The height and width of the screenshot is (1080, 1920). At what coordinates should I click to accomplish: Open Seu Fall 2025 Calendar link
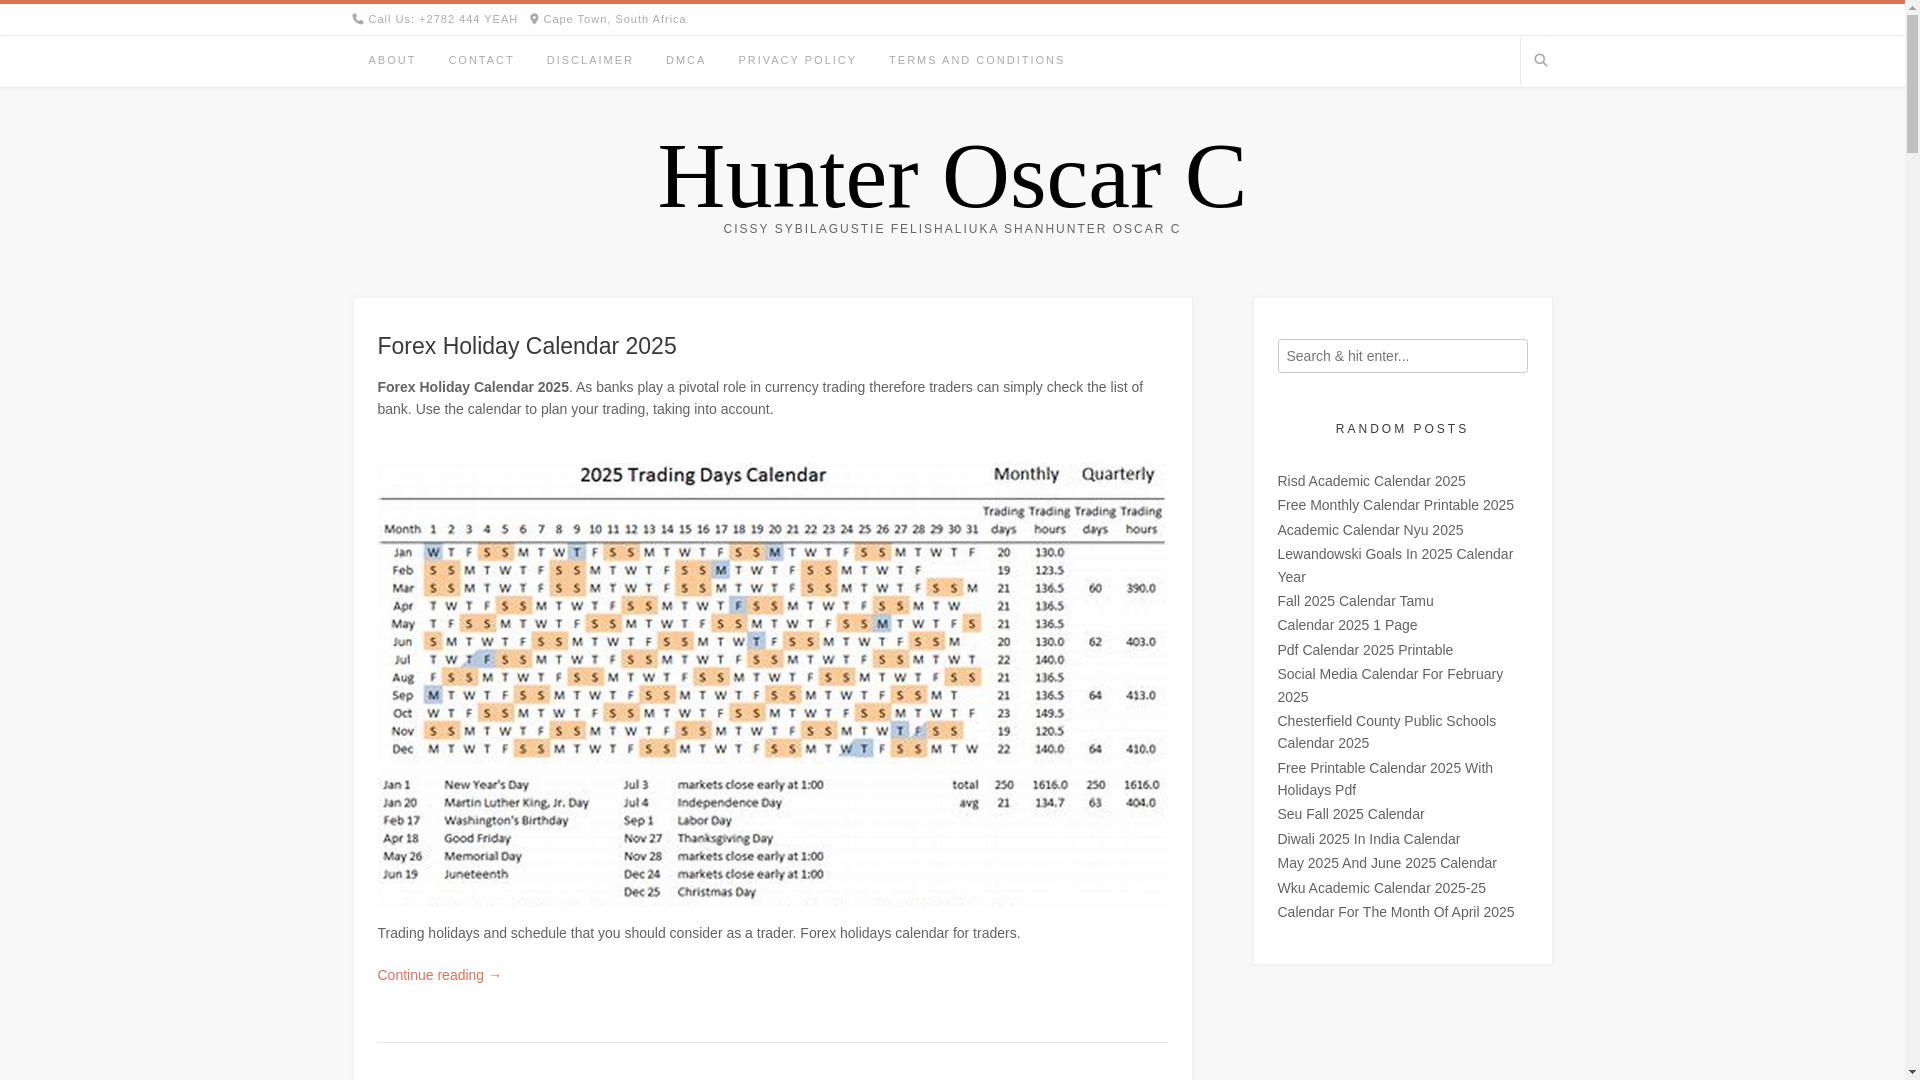pos(1350,814)
